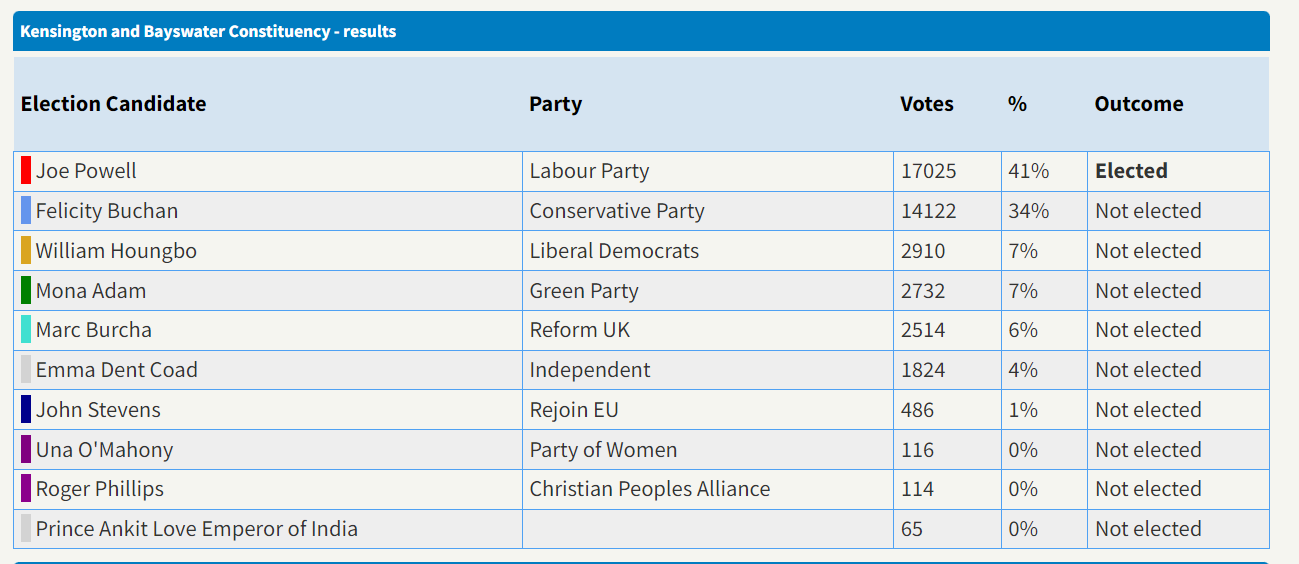Select Prince Ankit Love Emperor of India
The width and height of the screenshot is (1299, 564).
pos(196,529)
